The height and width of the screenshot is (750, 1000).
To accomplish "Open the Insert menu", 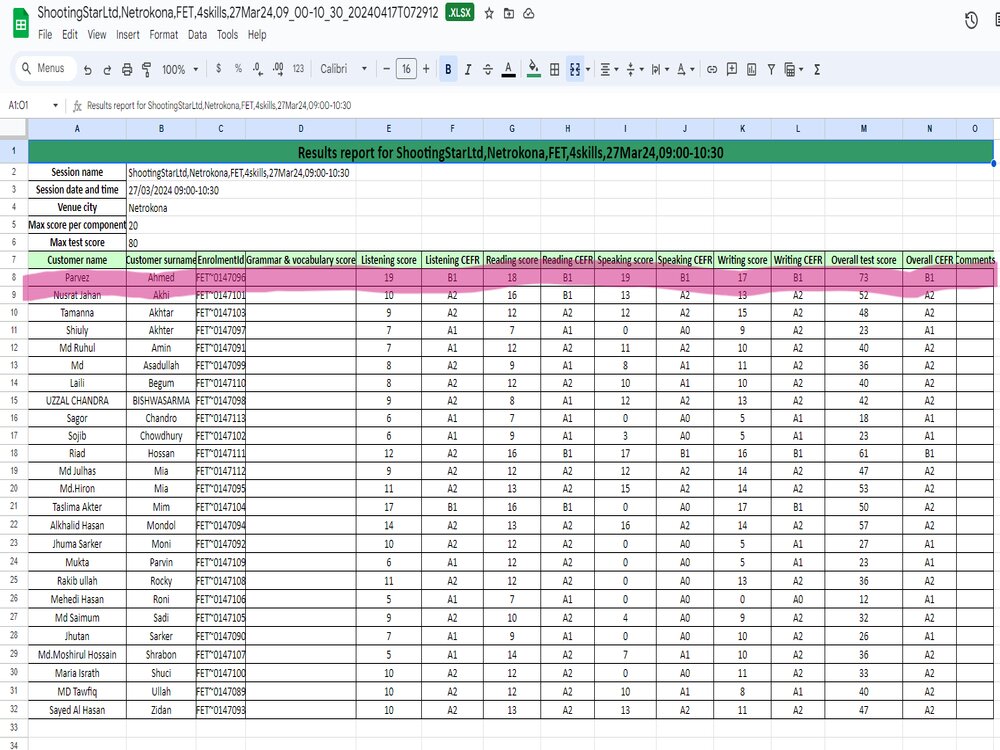I will [x=128, y=34].
